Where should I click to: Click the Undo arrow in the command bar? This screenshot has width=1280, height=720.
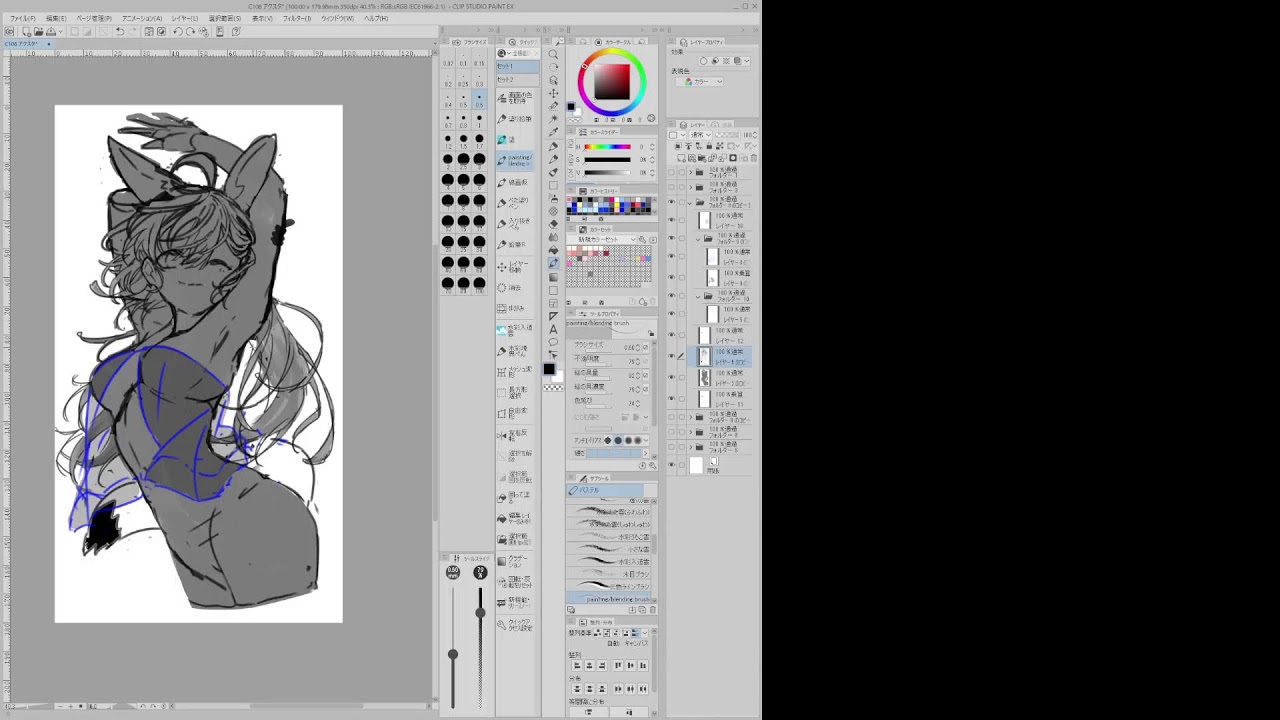coord(119,31)
